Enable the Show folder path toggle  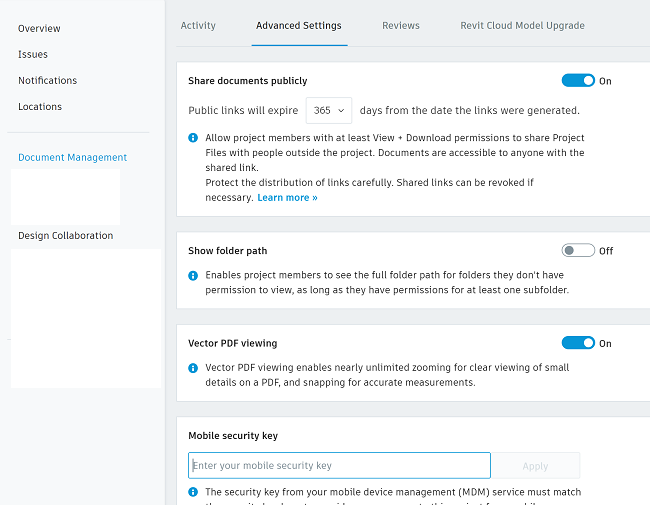pyautogui.click(x=578, y=251)
